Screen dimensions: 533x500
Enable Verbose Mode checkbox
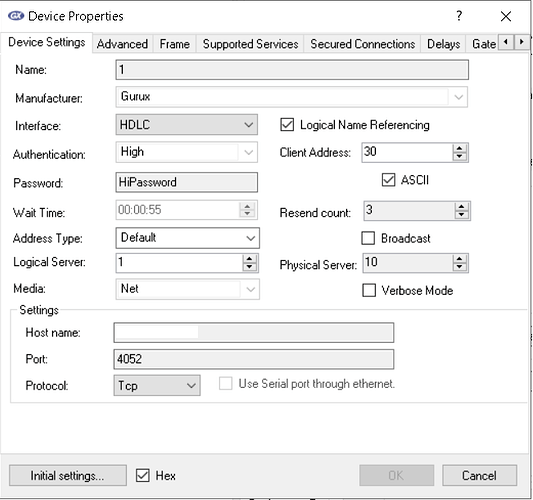pyautogui.click(x=369, y=291)
